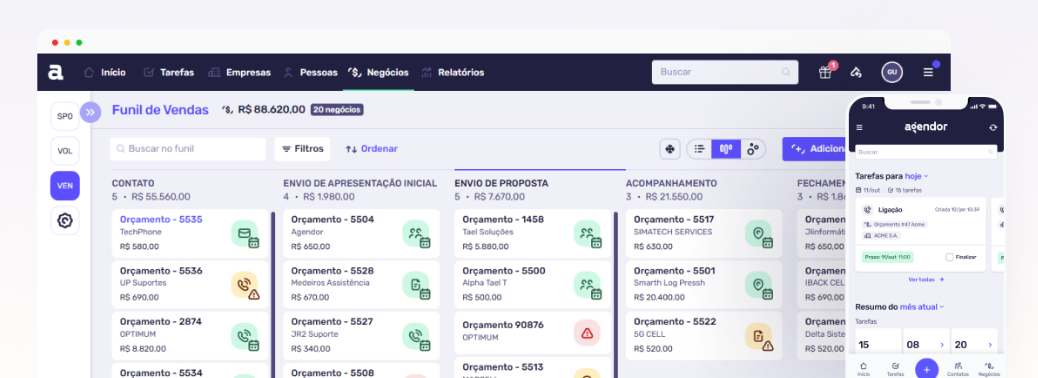
Task: Click the red warning icon on Orçamento 90876
Action: 587,333
